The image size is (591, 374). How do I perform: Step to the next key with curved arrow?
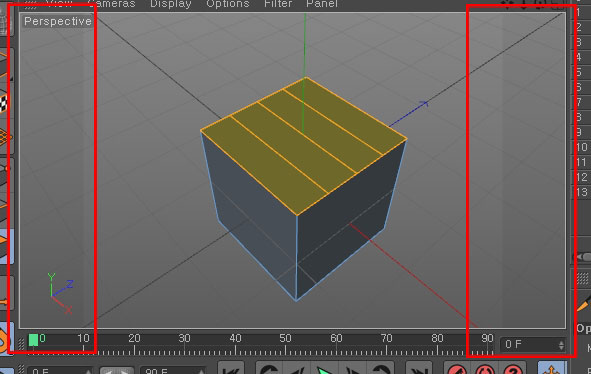point(380,368)
